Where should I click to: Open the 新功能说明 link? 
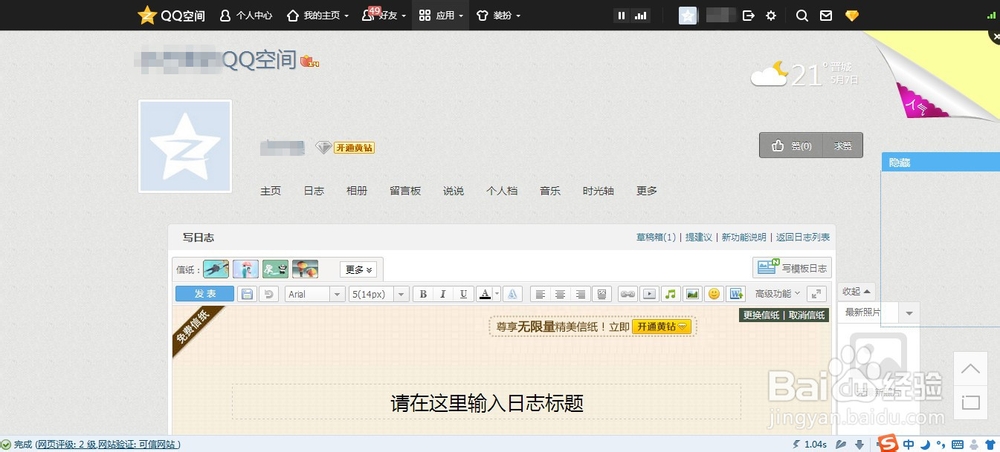coord(744,237)
